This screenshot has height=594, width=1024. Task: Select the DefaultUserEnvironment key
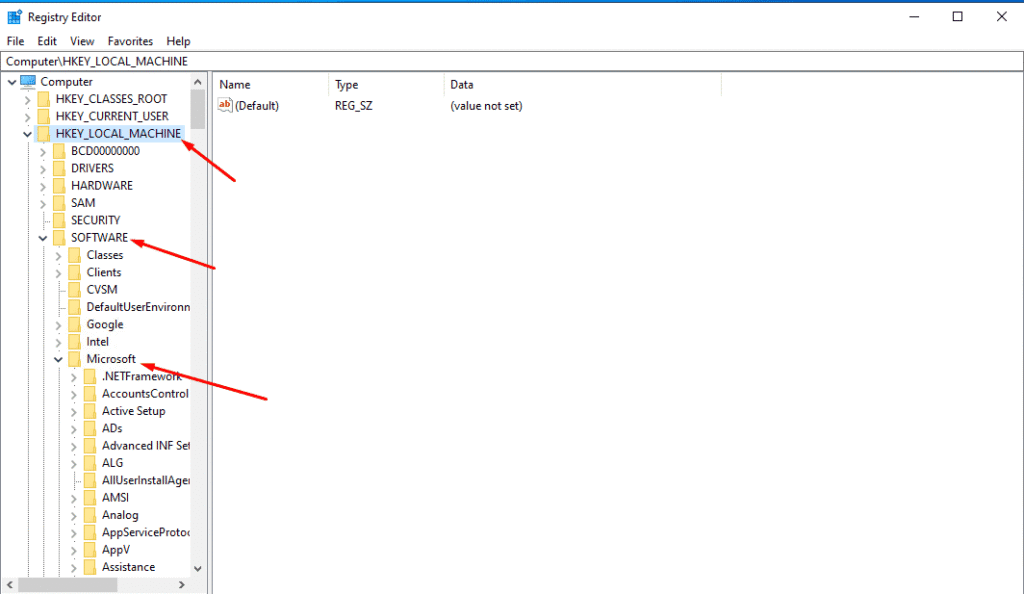point(138,307)
